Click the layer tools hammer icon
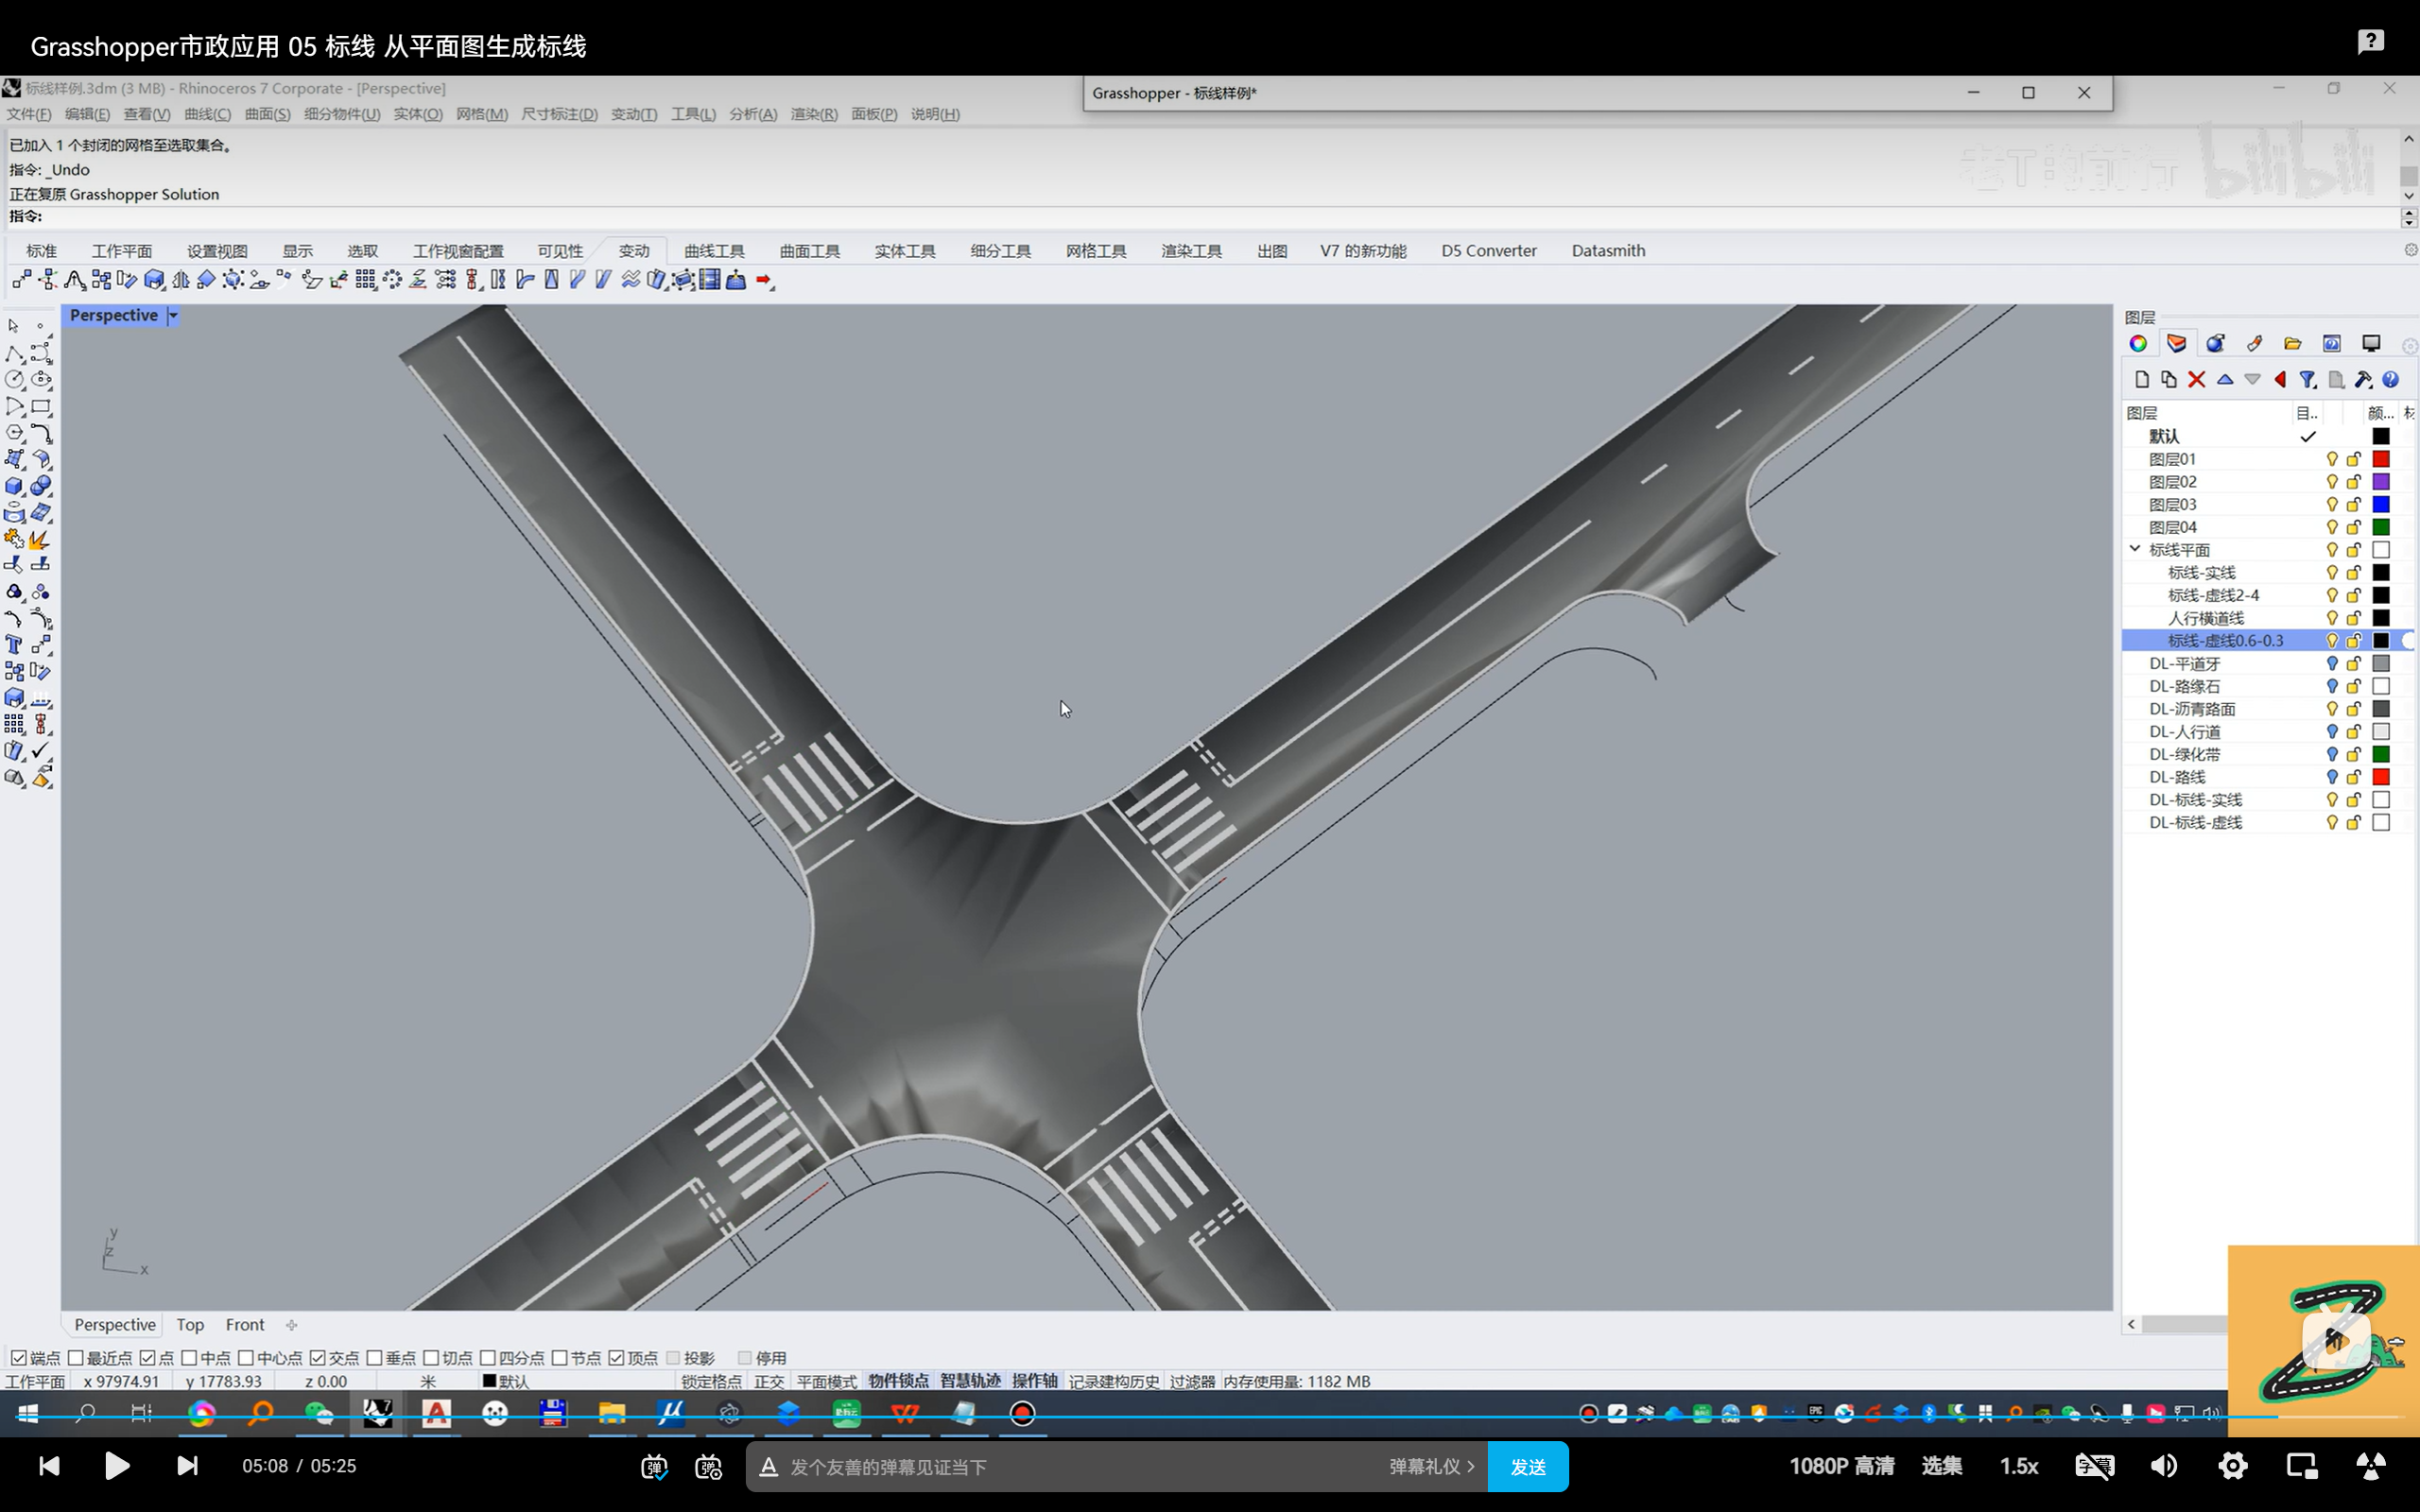 click(2363, 379)
